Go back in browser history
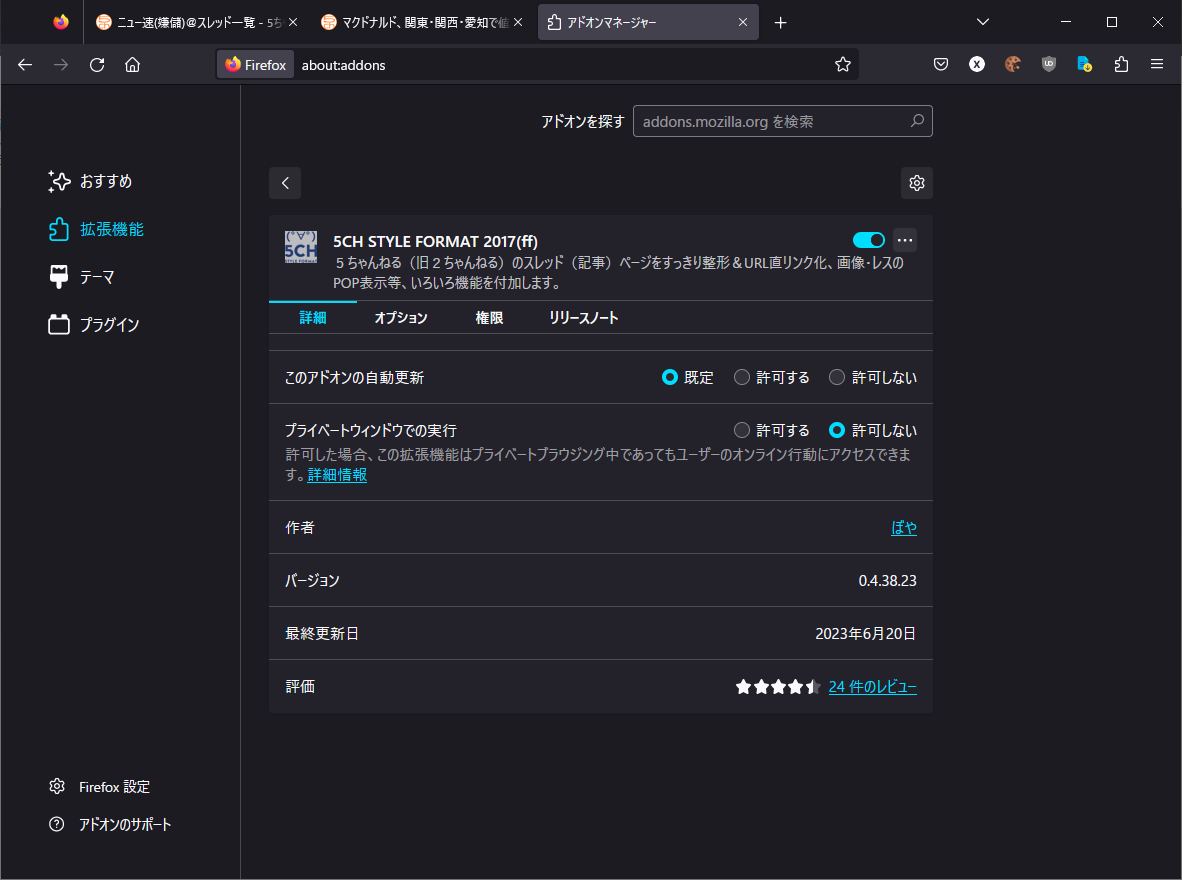 point(25,65)
